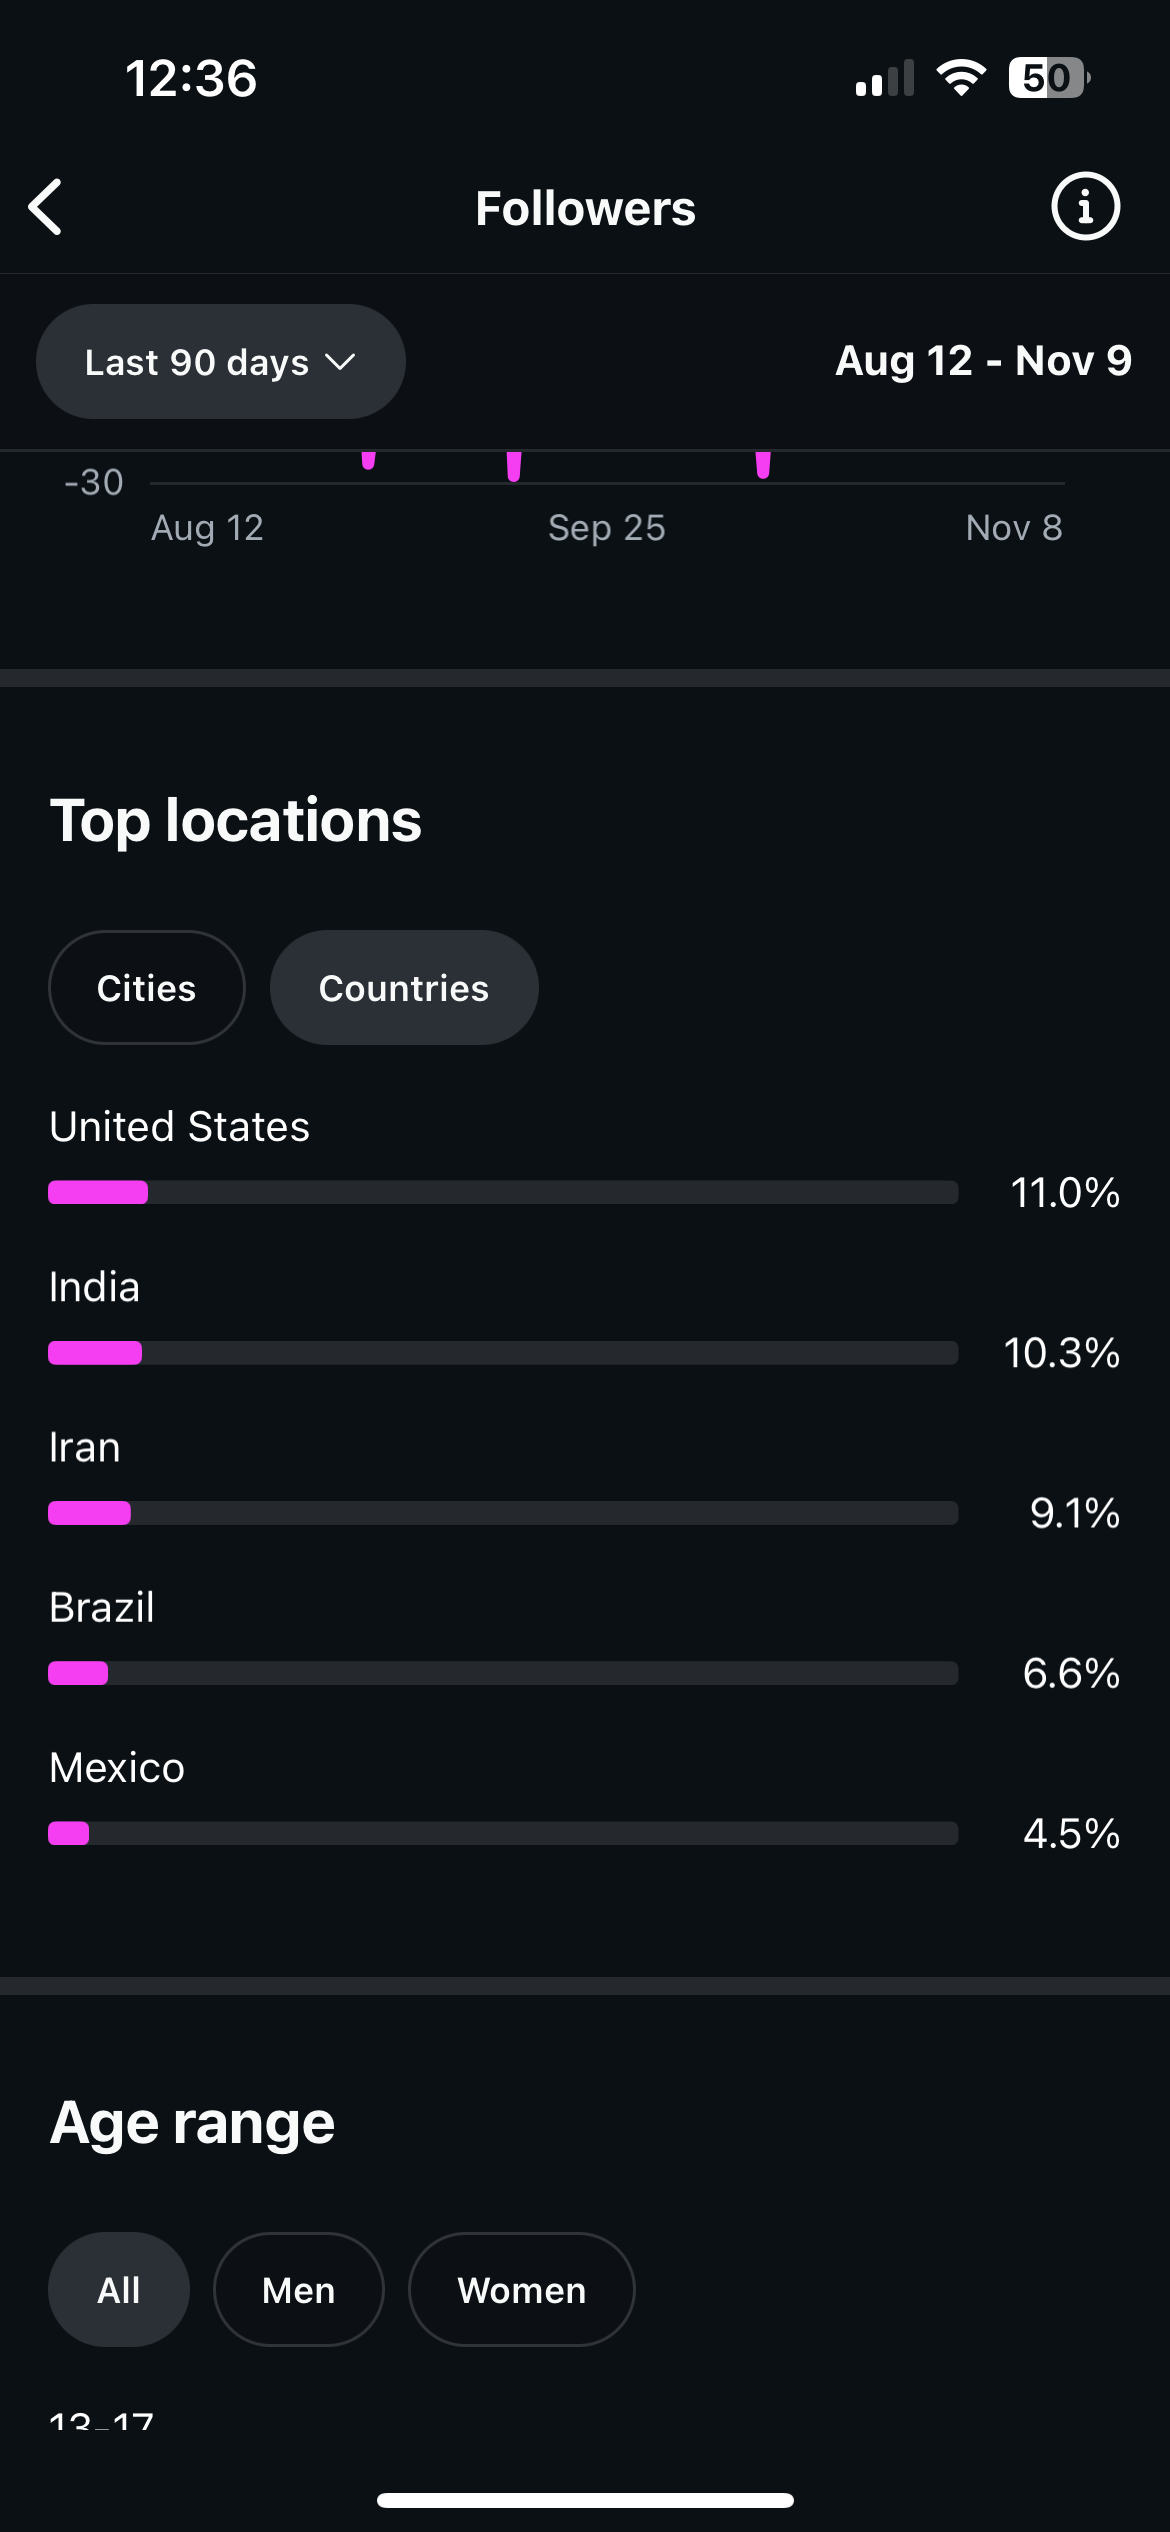
Task: Tap the Brazil percentage bar
Action: pyautogui.click(x=503, y=1673)
